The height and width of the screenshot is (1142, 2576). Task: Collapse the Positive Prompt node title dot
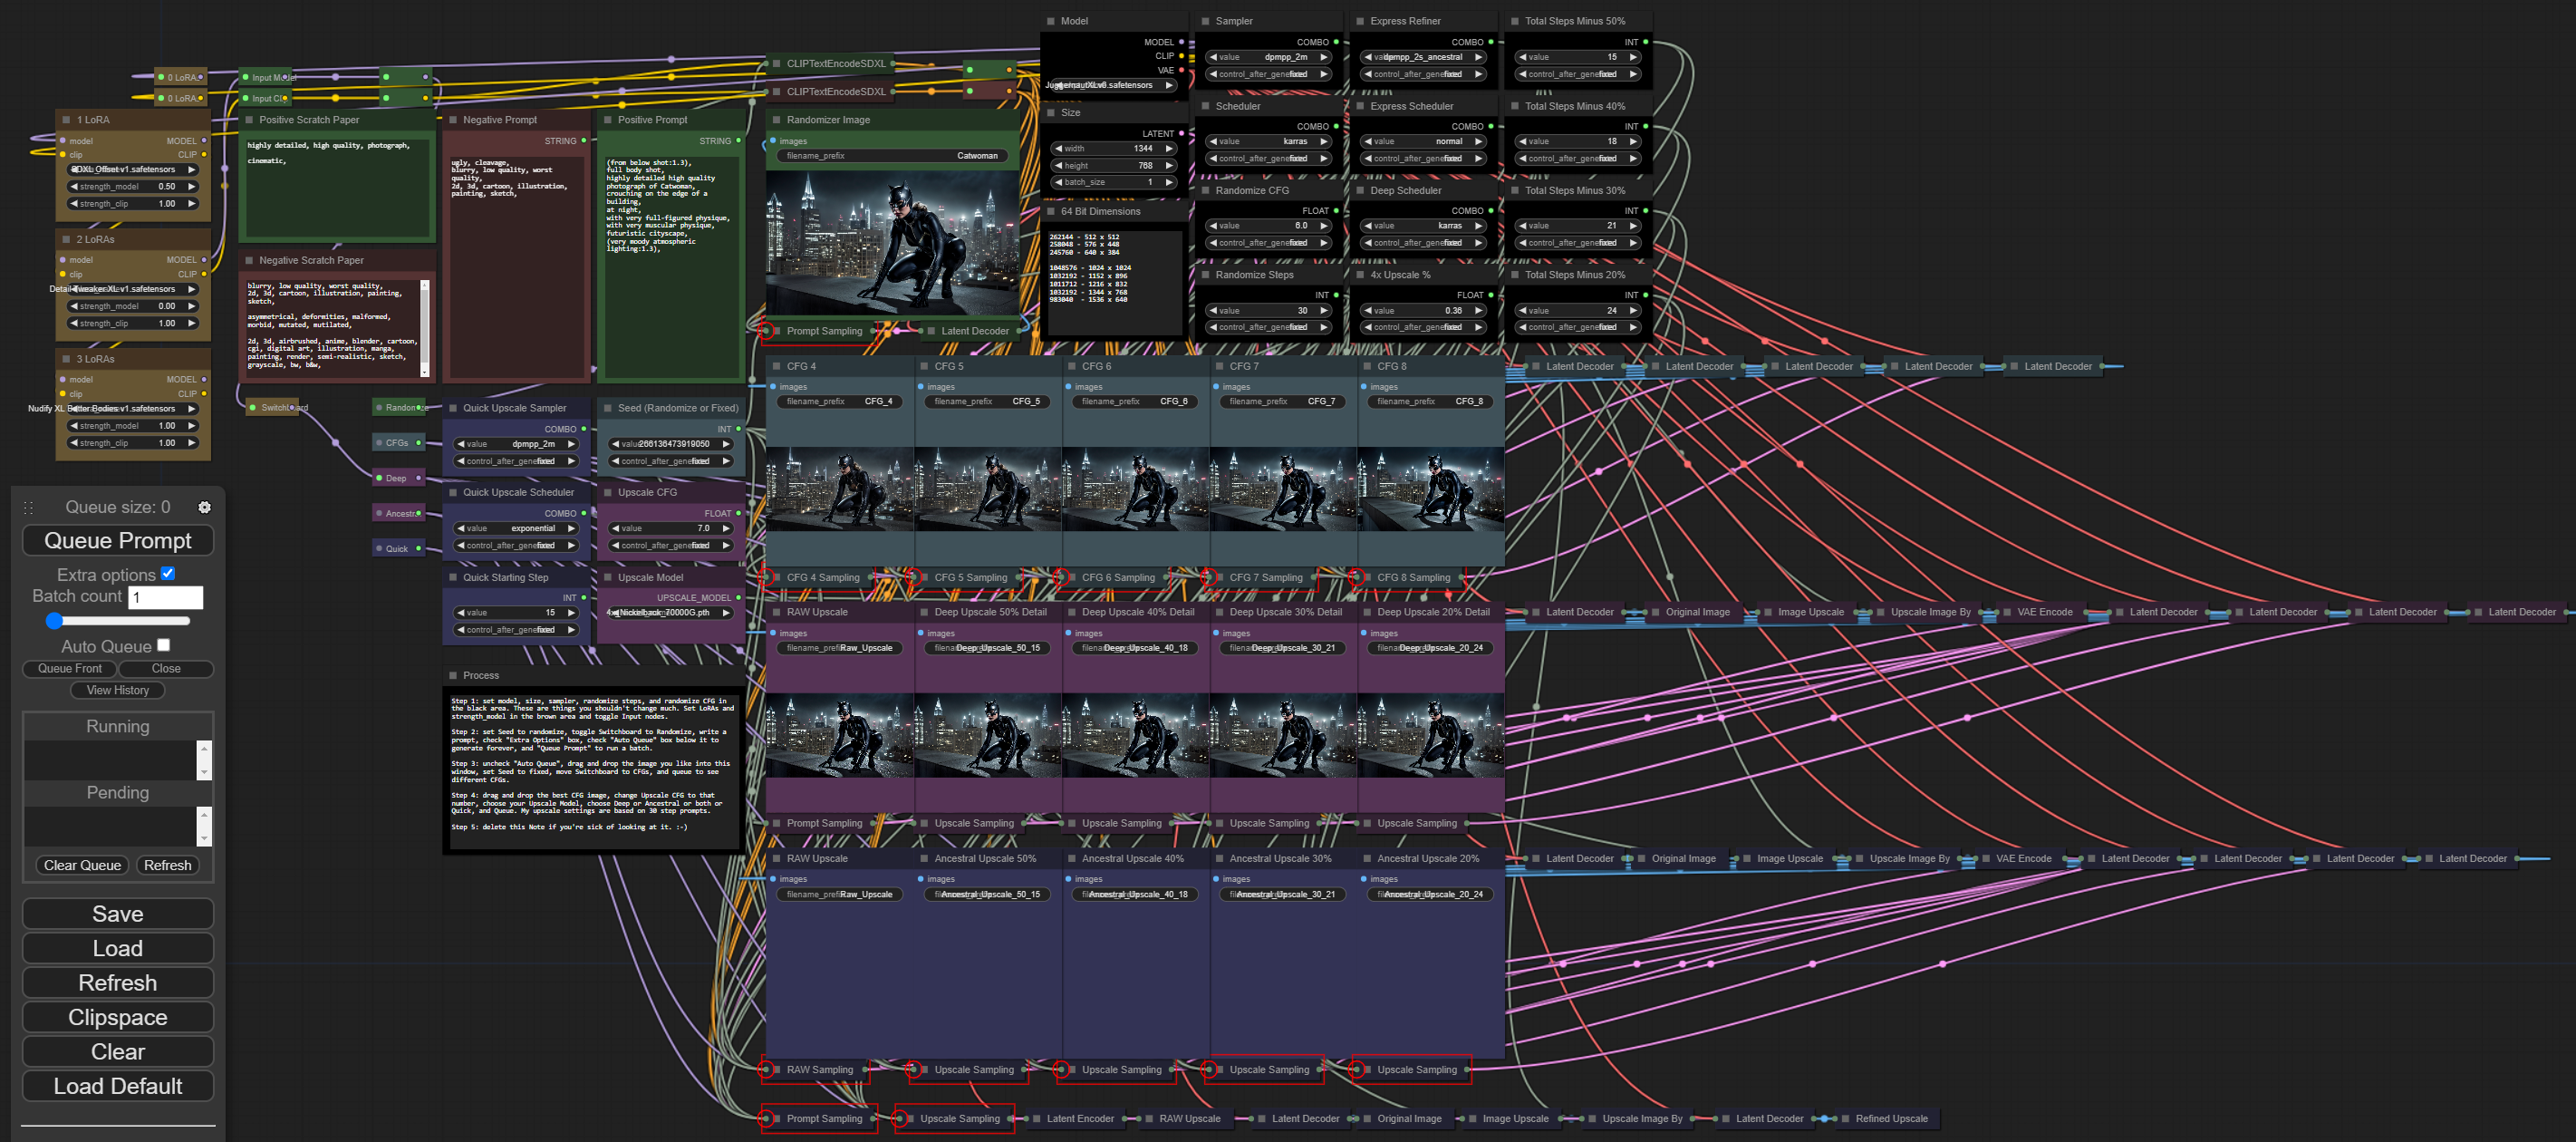pyautogui.click(x=607, y=120)
